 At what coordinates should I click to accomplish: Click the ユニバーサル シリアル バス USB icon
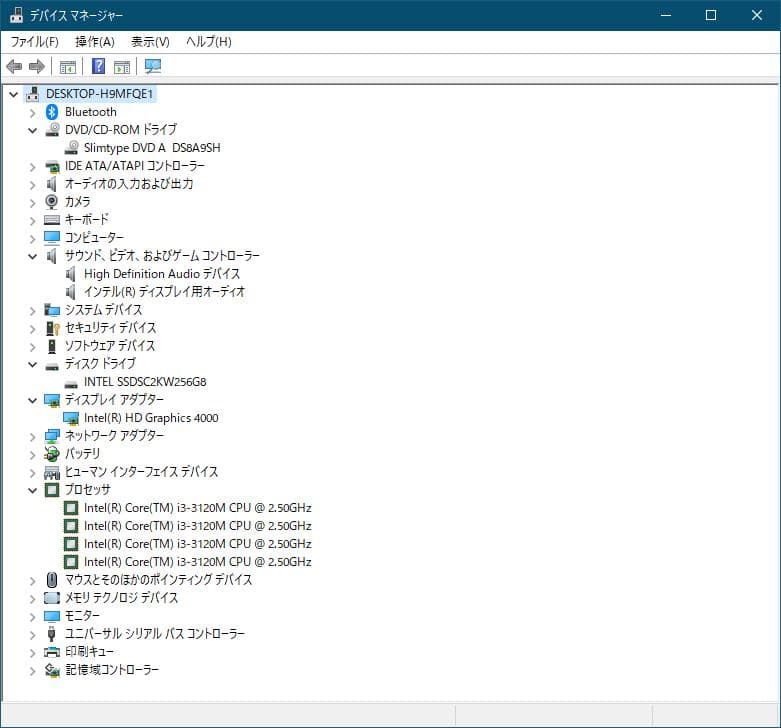[51, 634]
